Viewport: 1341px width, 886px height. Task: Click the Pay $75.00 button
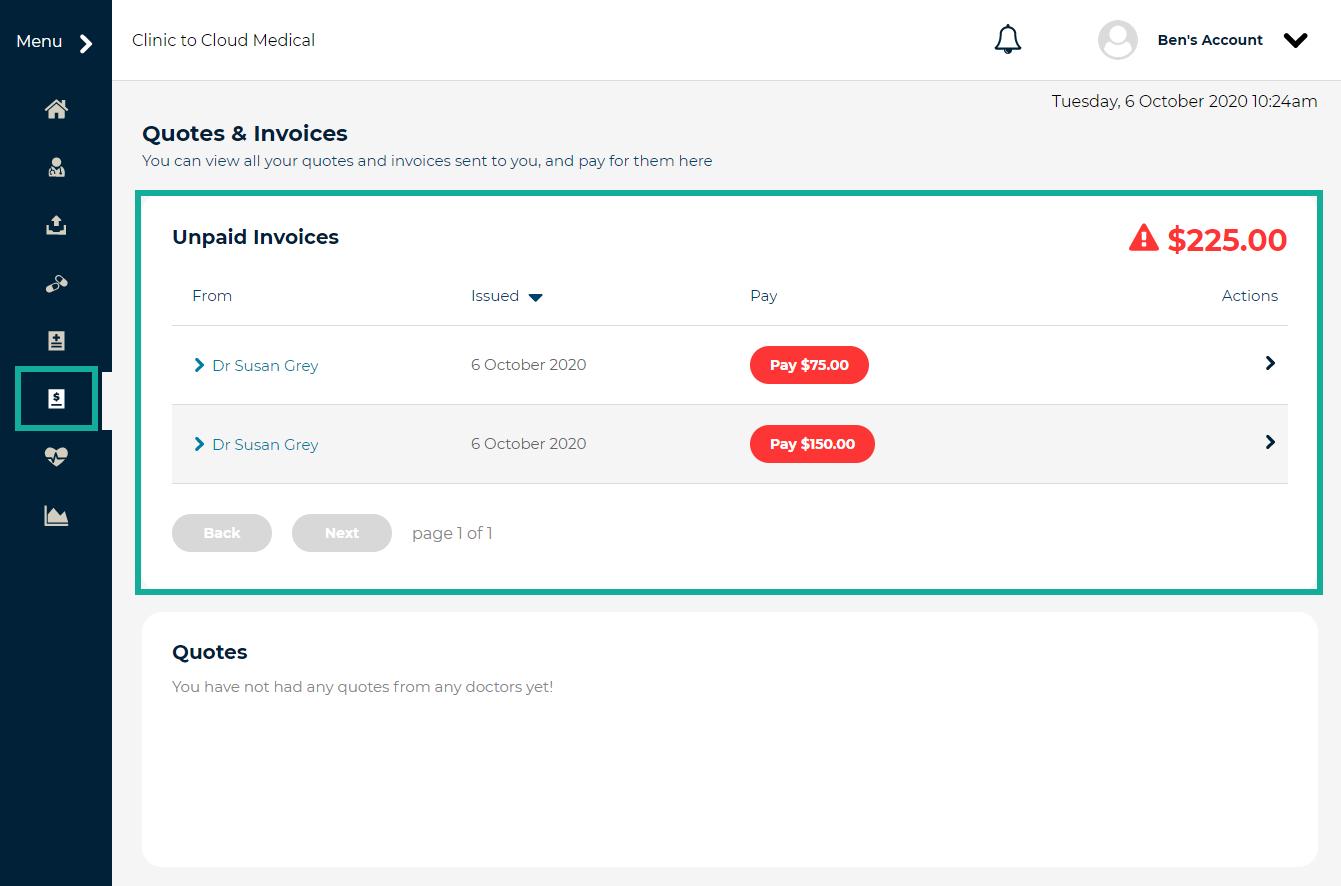[x=809, y=365]
